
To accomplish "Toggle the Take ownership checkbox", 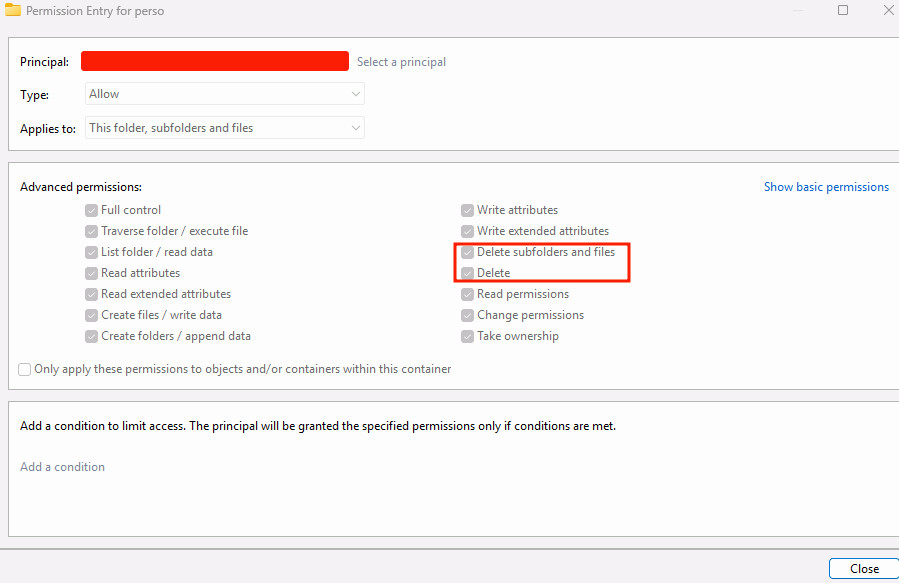I will [467, 336].
